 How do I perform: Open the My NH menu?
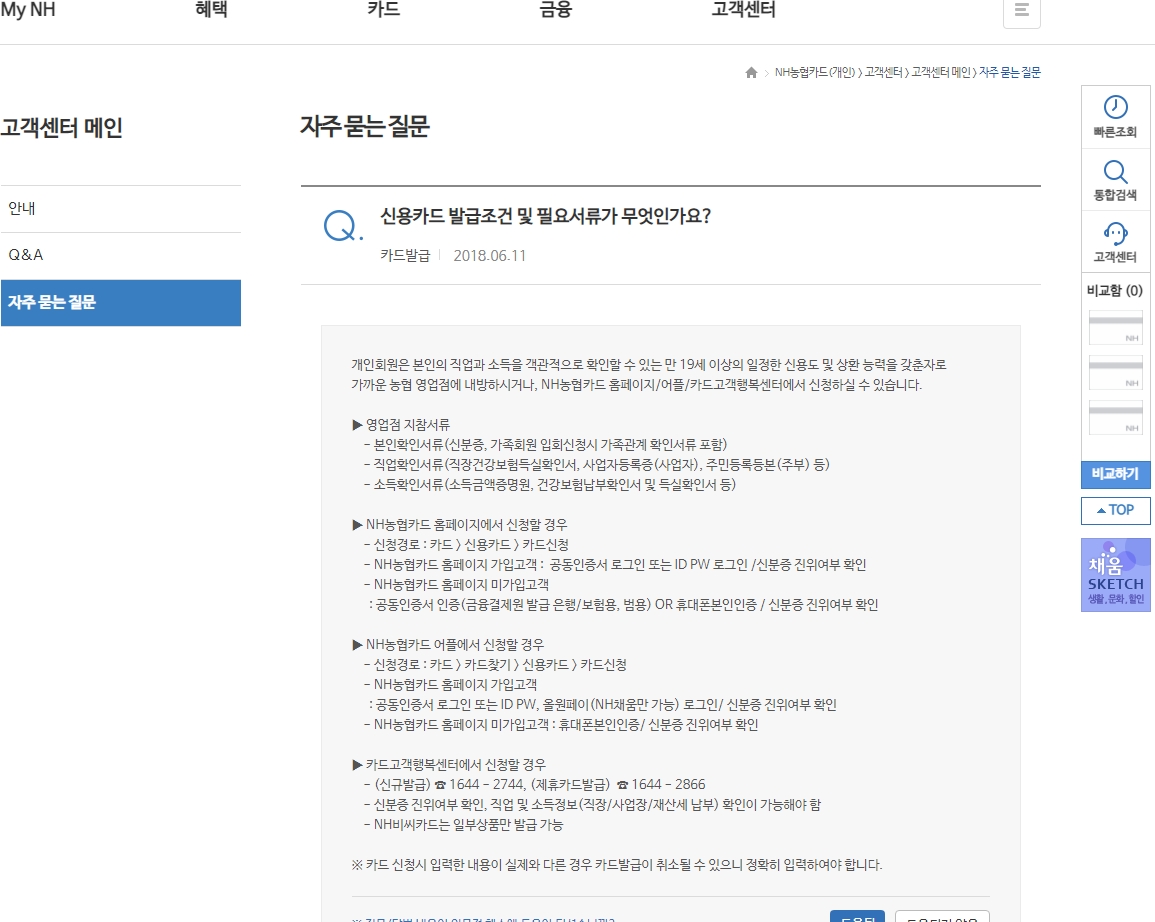tap(28, 10)
